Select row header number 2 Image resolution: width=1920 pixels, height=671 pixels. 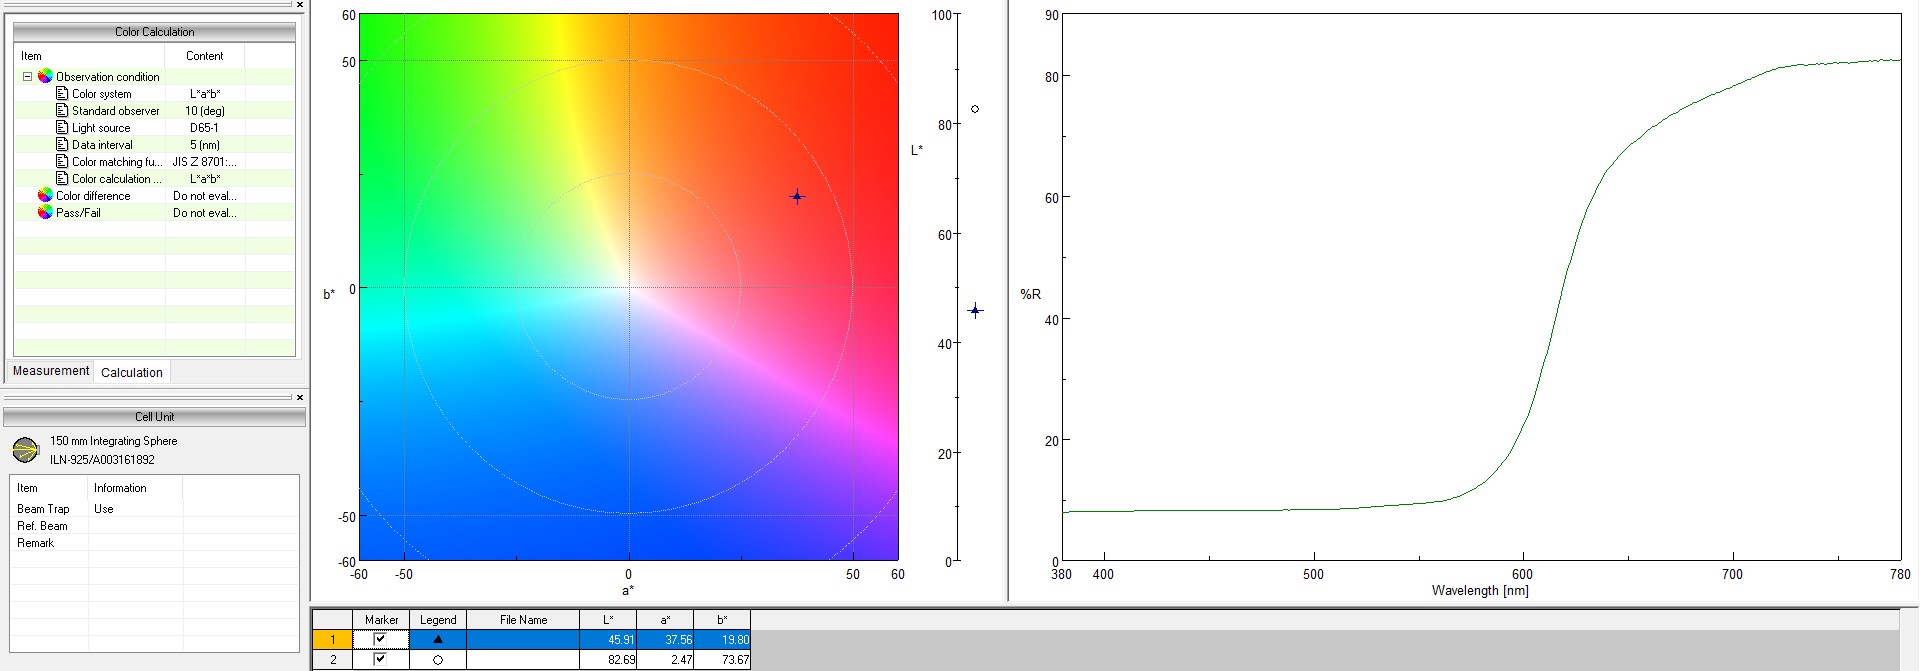click(333, 659)
